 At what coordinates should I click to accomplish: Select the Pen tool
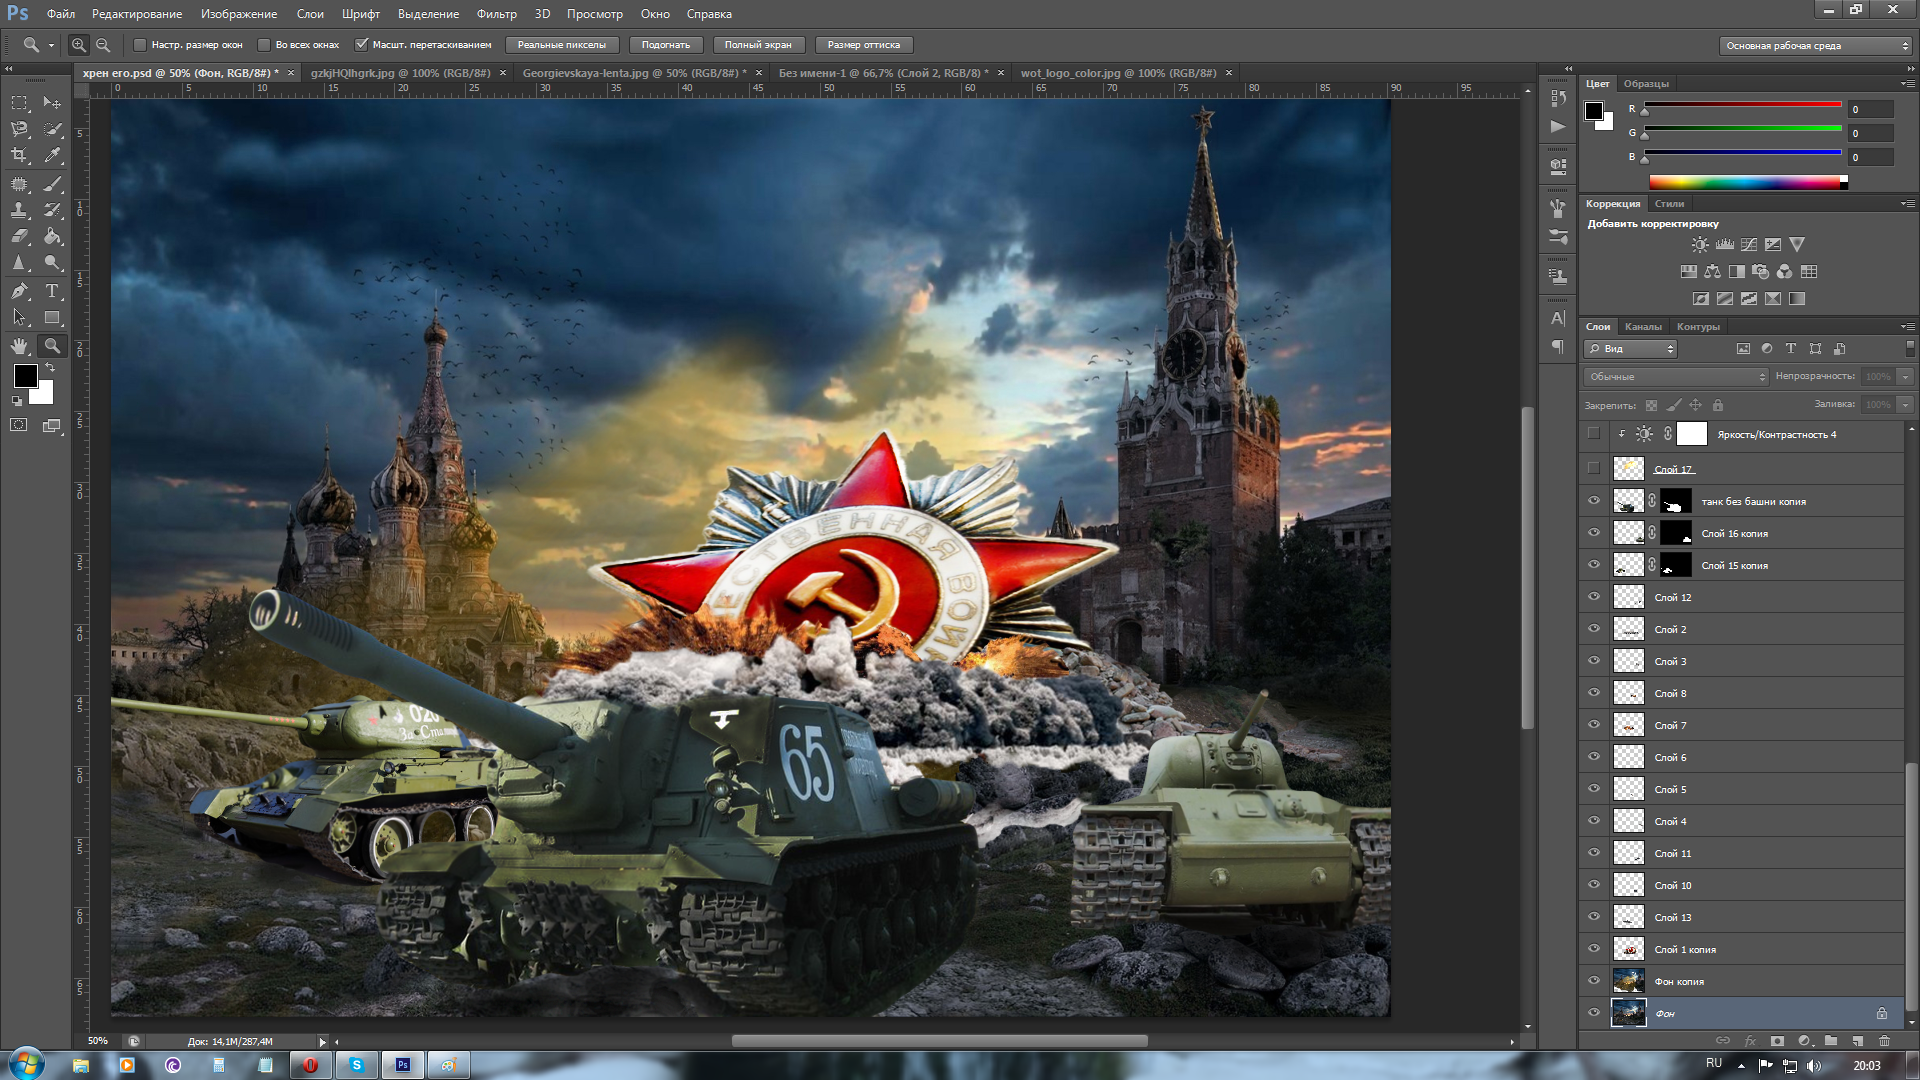coord(19,291)
